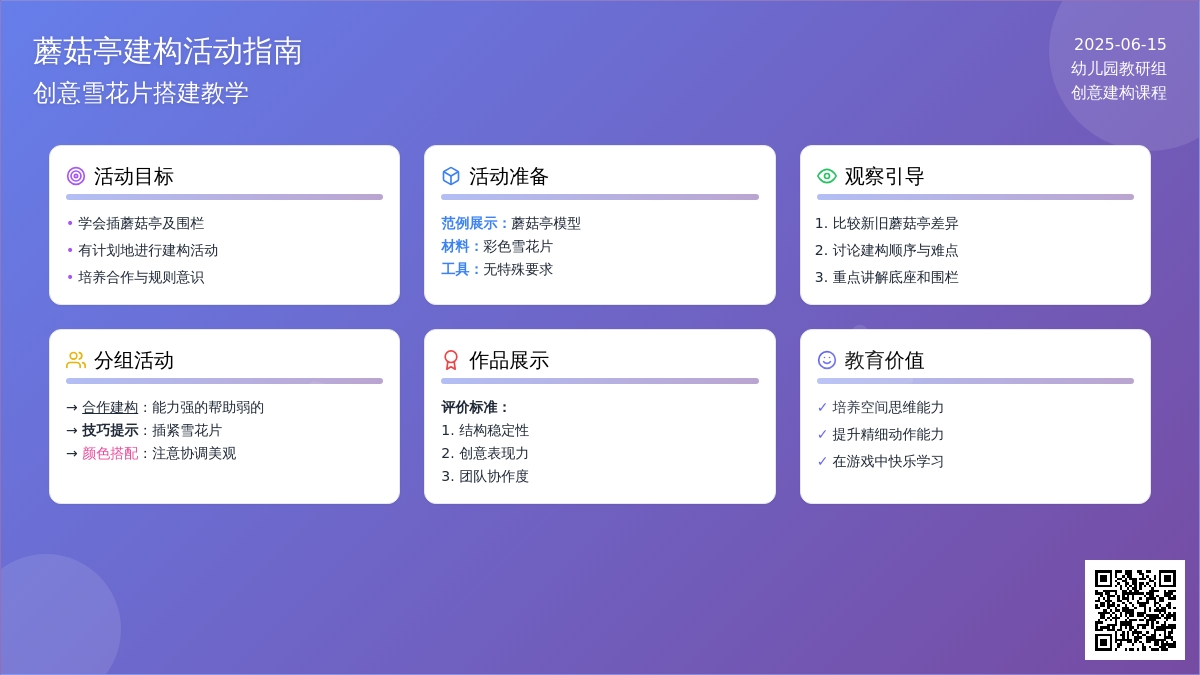Click the text 插紧雪花片
Image resolution: width=1200 pixels, height=675 pixels.
(x=187, y=430)
